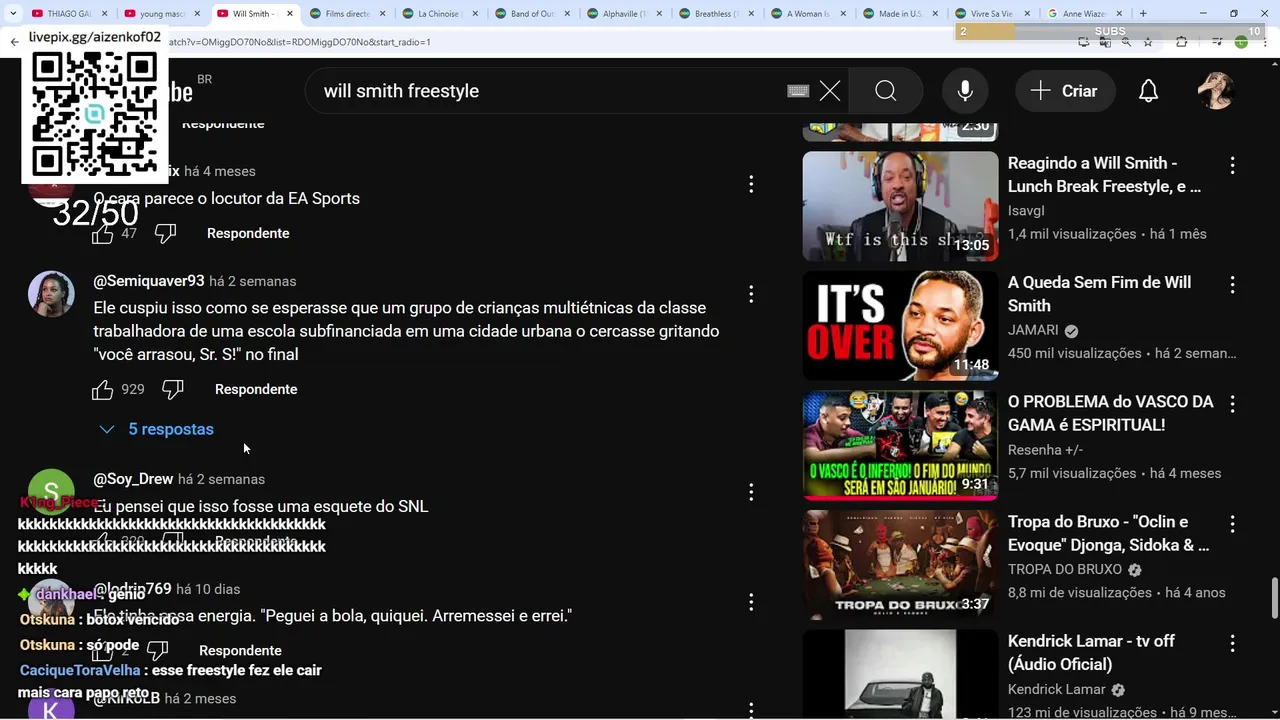Open options menu for @Semiquaver93 comment

click(751, 295)
